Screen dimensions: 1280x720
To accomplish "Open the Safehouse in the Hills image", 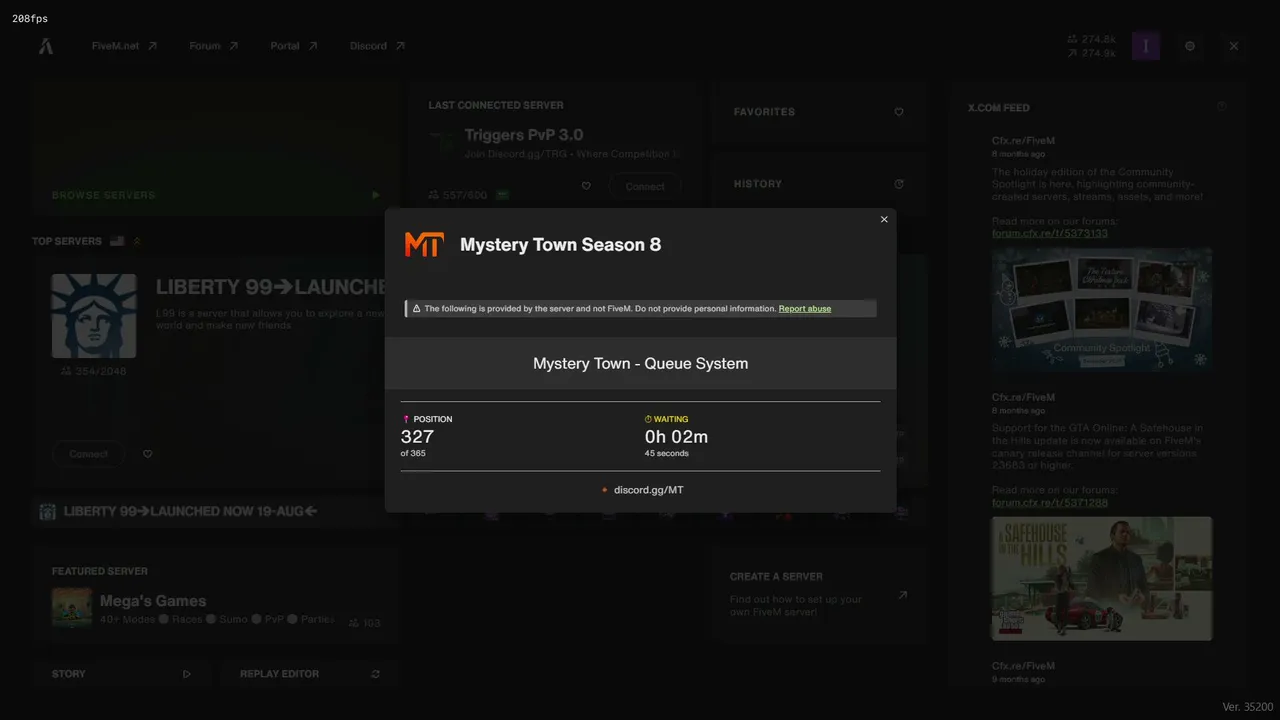I will pyautogui.click(x=1102, y=578).
